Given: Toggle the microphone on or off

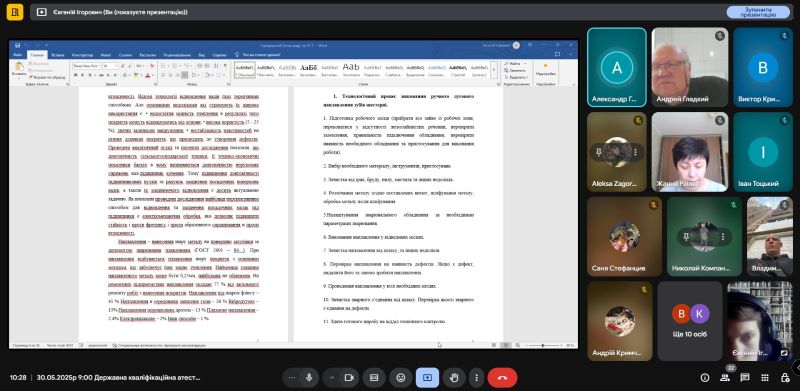Looking at the screenshot, I should [309, 378].
